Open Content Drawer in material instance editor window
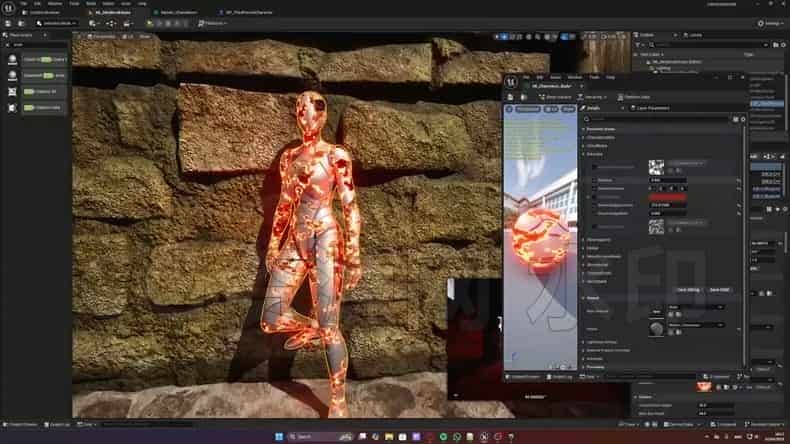The height and width of the screenshot is (444, 790). (x=524, y=377)
